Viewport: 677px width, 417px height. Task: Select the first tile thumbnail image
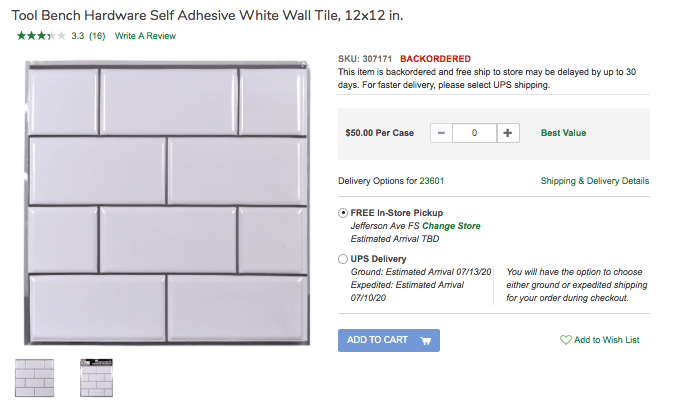(34, 377)
